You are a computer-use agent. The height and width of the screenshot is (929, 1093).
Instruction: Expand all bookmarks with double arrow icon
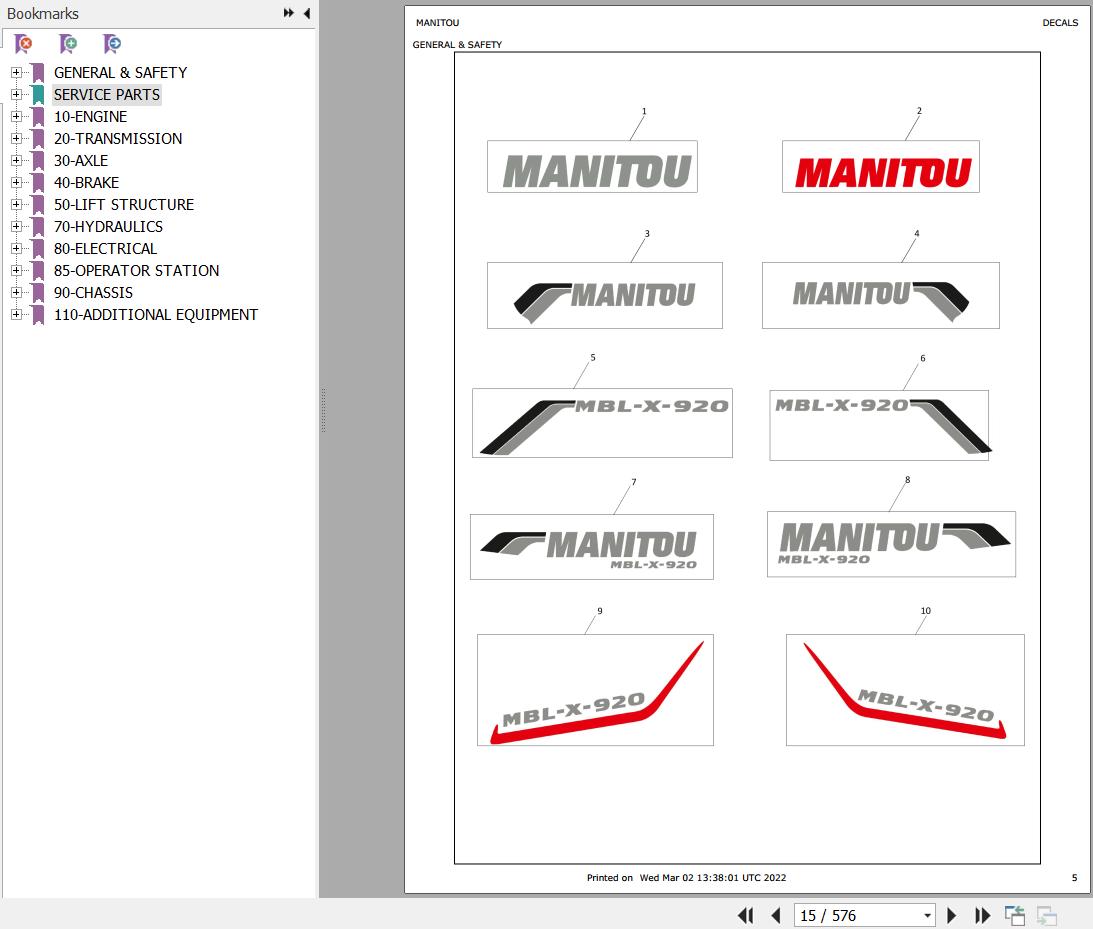pos(289,13)
